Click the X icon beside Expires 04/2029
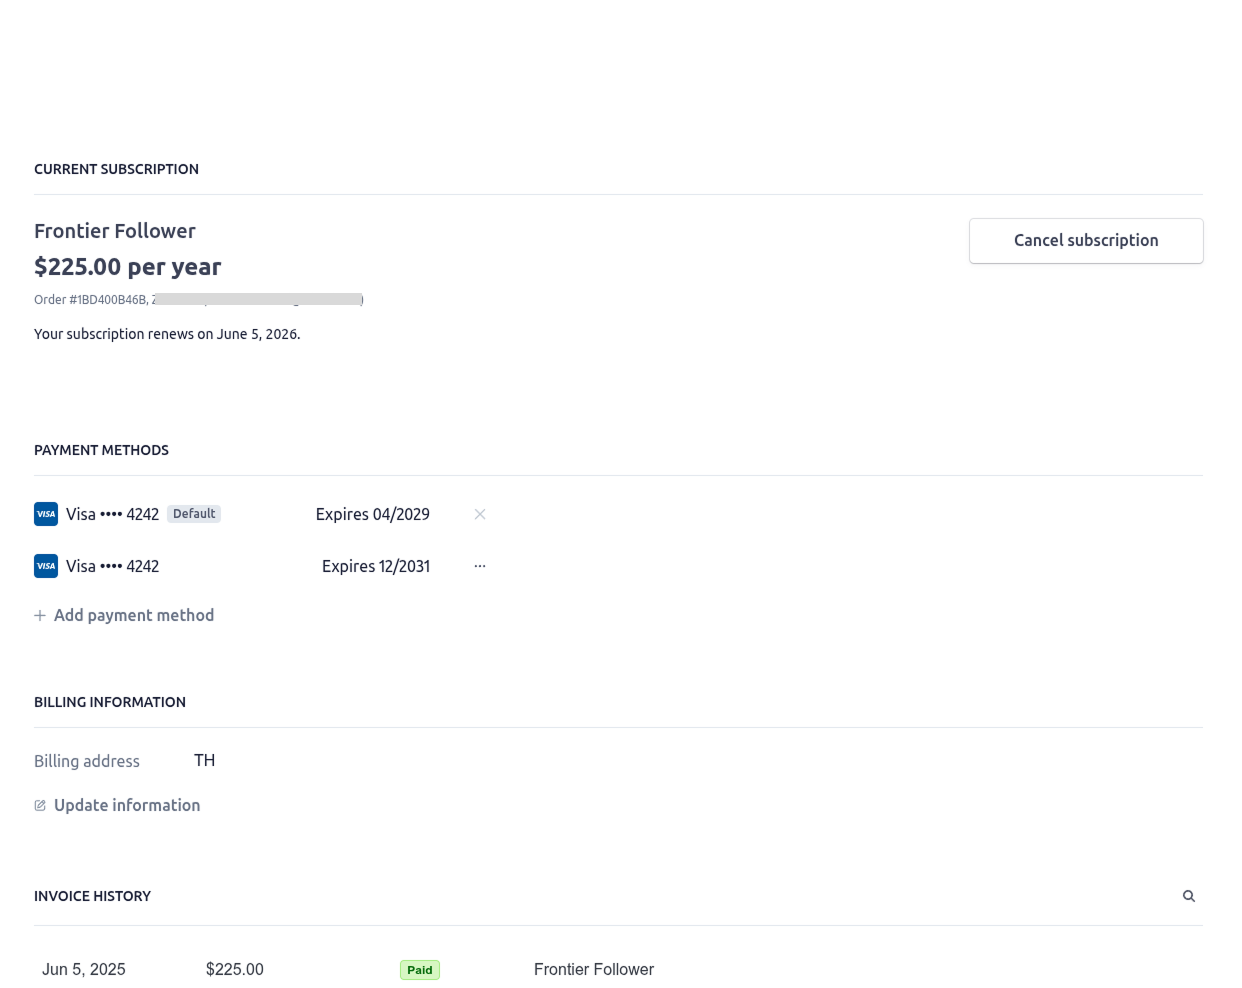Viewport: 1242px width, 988px height. (x=480, y=514)
